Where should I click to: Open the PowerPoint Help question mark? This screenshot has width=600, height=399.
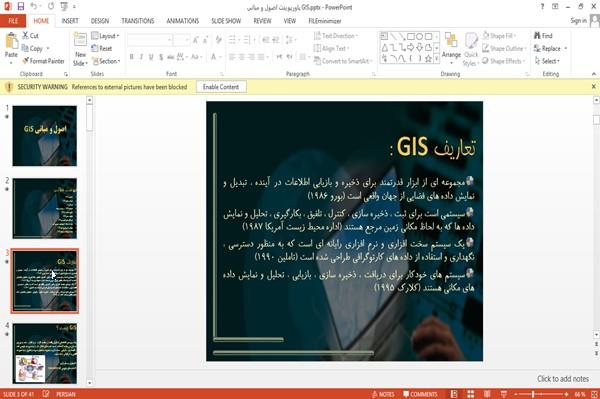(x=542, y=7)
